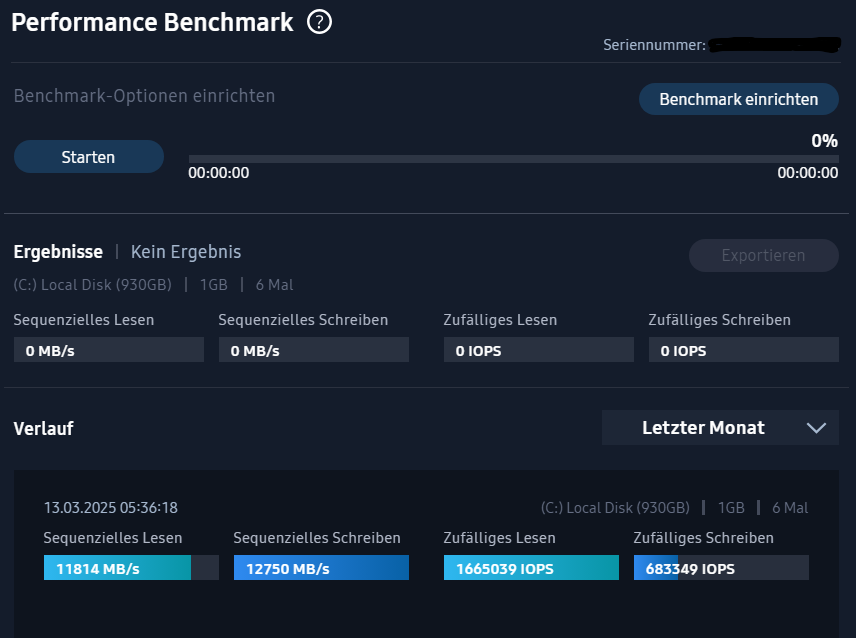Click the Benchmark-Optionen einrichten text
856x638 pixels.
pos(144,96)
